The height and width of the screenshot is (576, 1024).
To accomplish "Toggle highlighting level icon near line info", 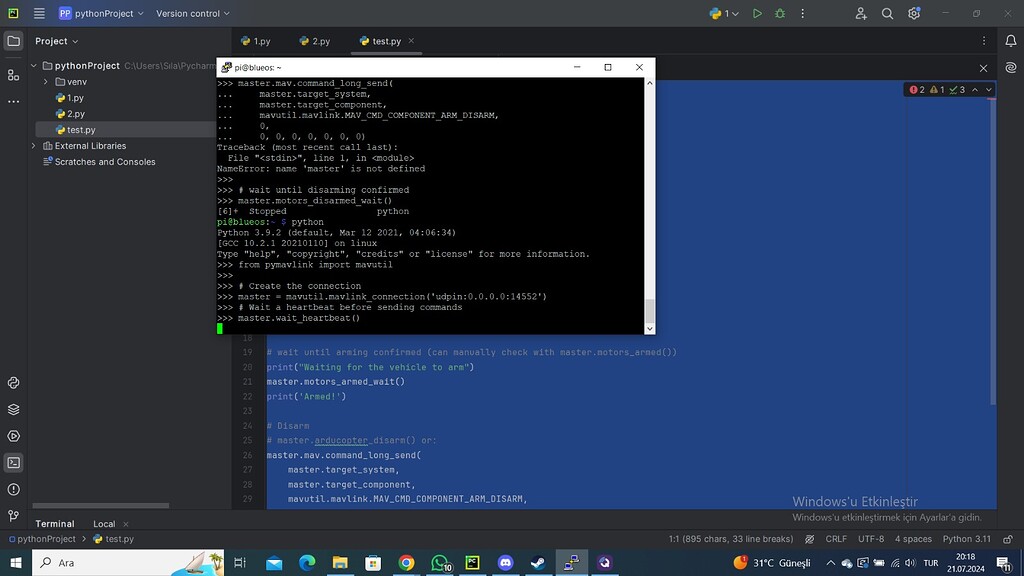I will [810, 539].
